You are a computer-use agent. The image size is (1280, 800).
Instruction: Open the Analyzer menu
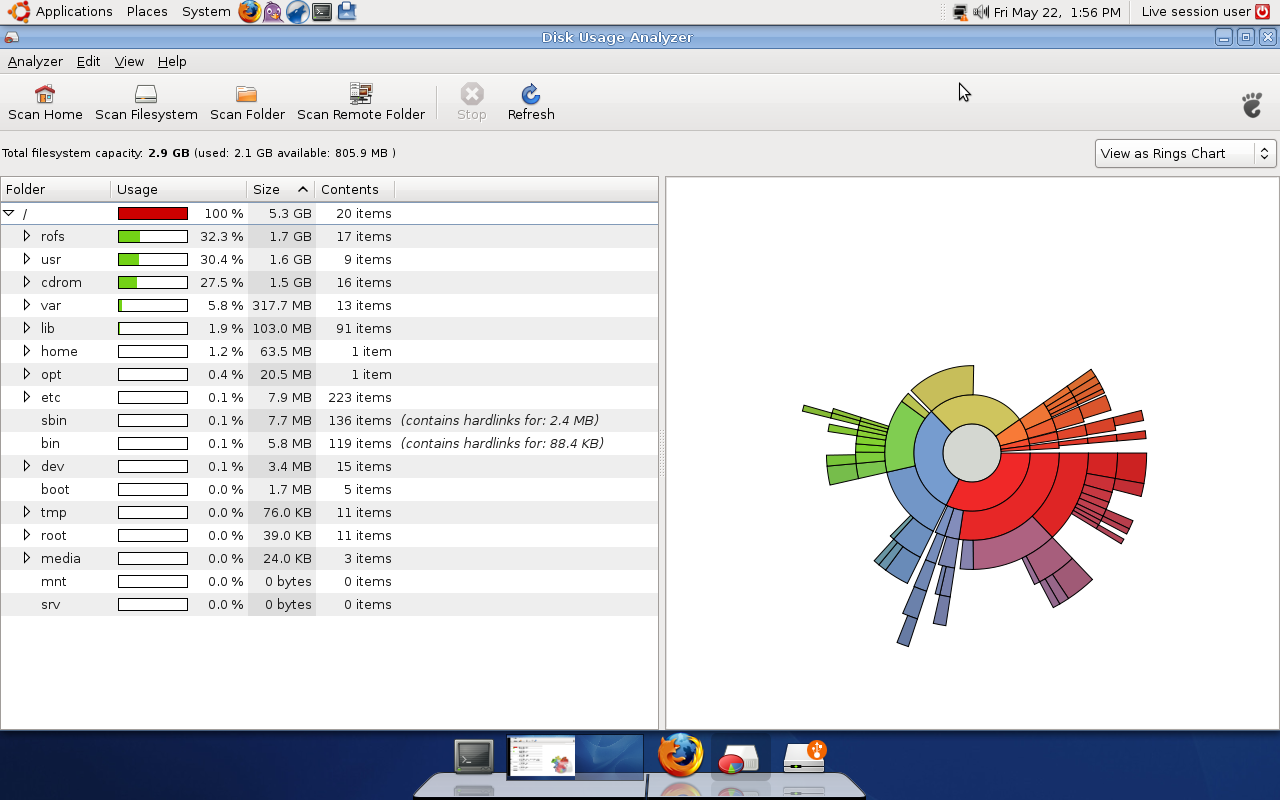[35, 61]
